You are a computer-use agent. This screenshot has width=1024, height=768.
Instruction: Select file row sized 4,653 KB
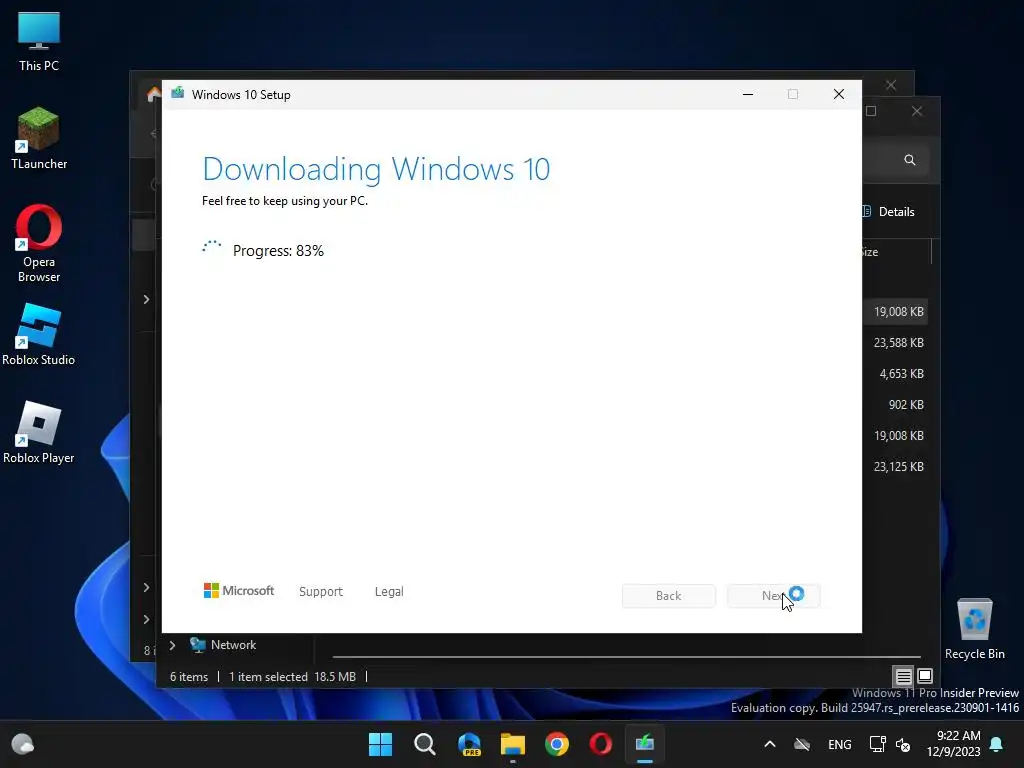901,374
